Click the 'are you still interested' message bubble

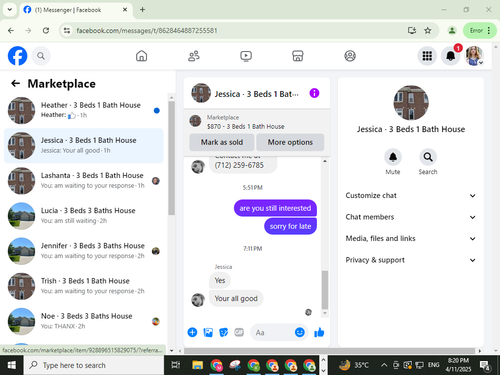pyautogui.click(x=275, y=208)
